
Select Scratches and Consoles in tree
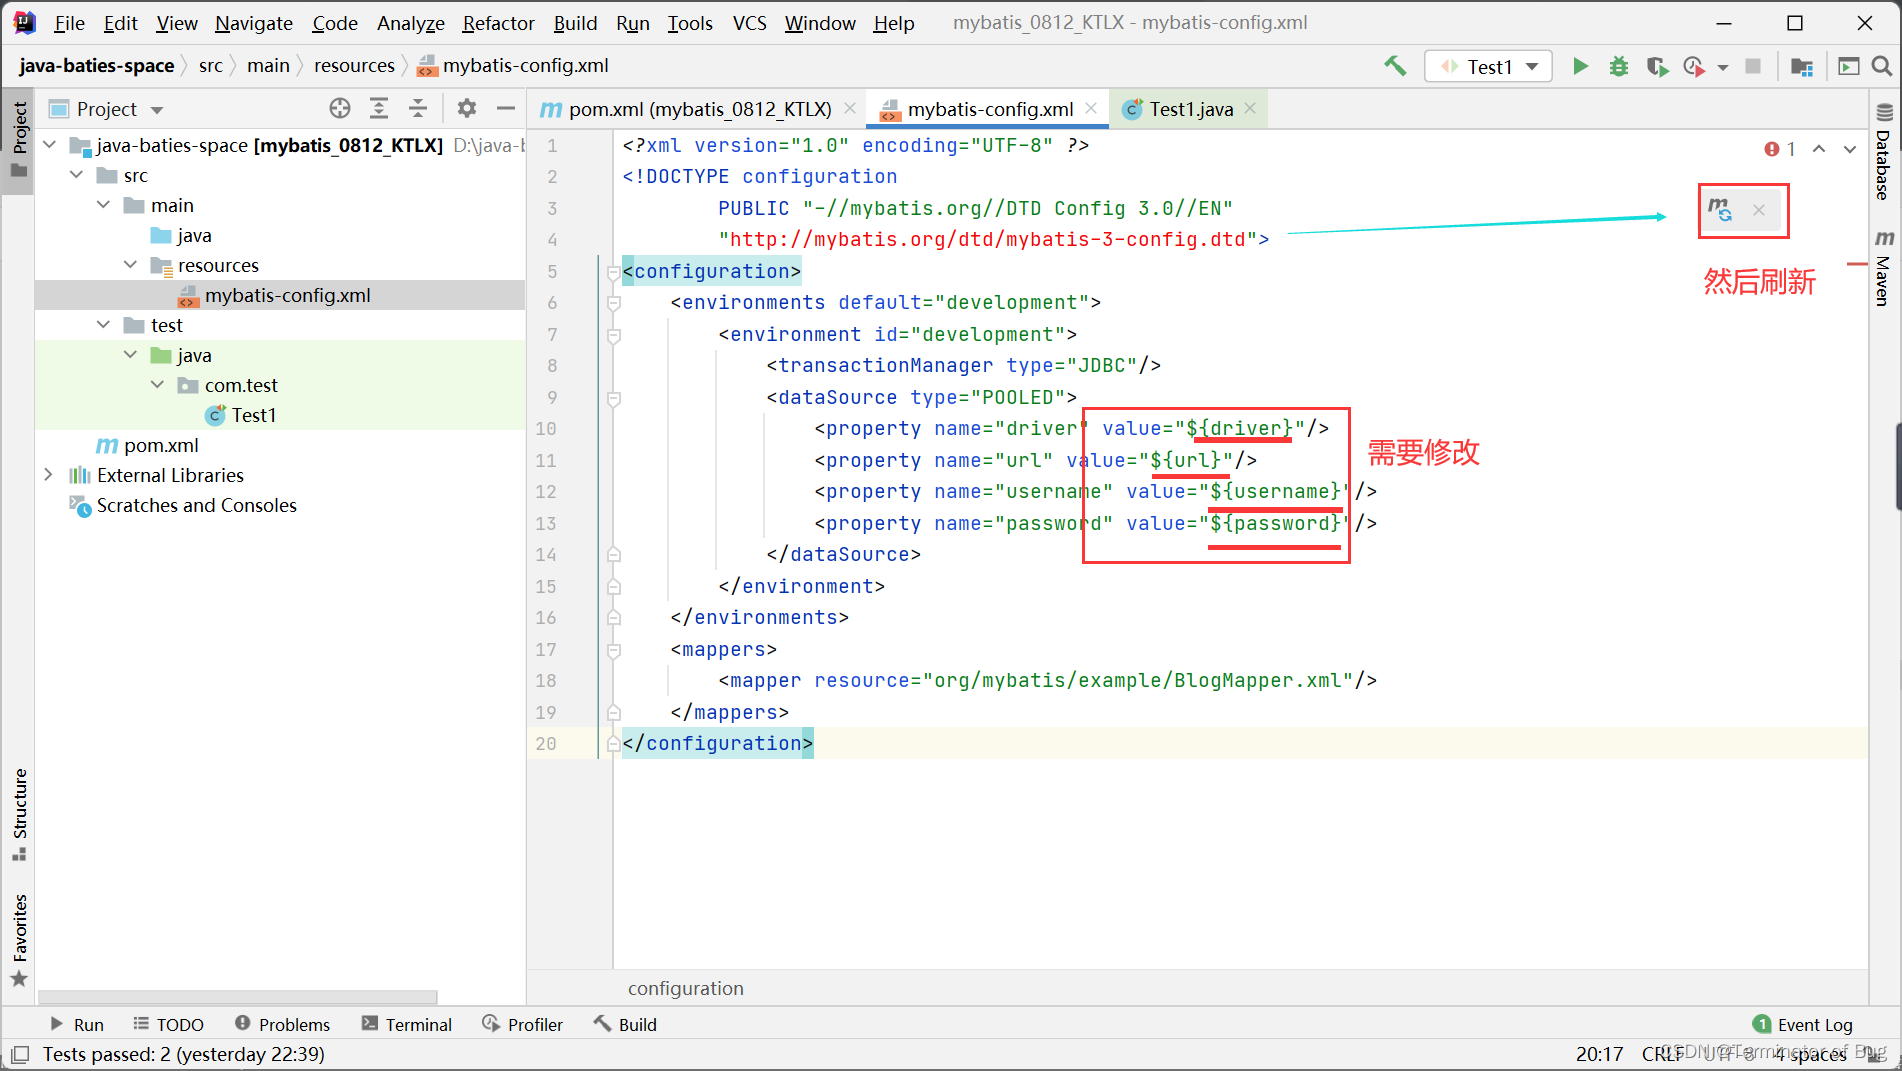point(280,505)
